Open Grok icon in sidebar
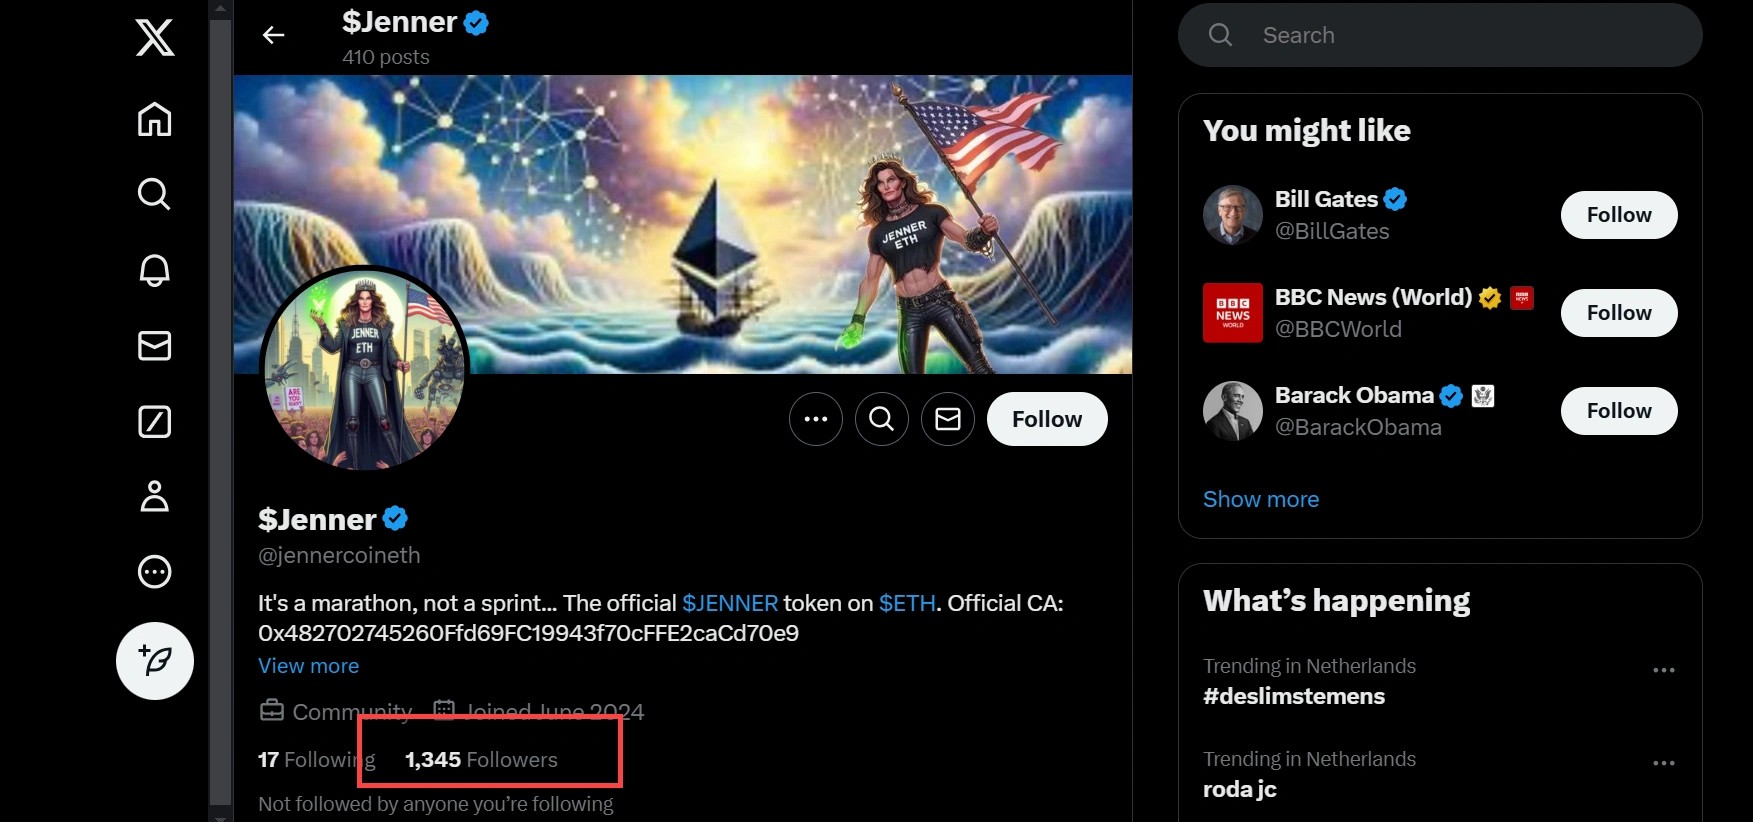Image resolution: width=1753 pixels, height=822 pixels. pos(155,422)
